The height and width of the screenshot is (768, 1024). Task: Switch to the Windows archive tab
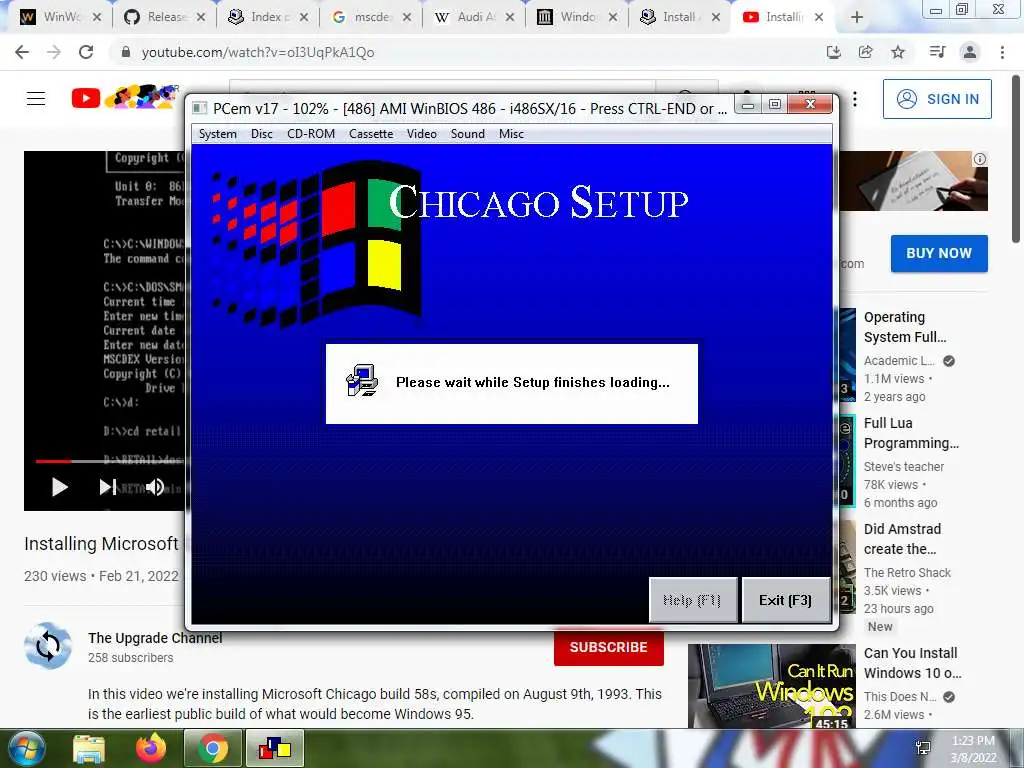click(568, 17)
